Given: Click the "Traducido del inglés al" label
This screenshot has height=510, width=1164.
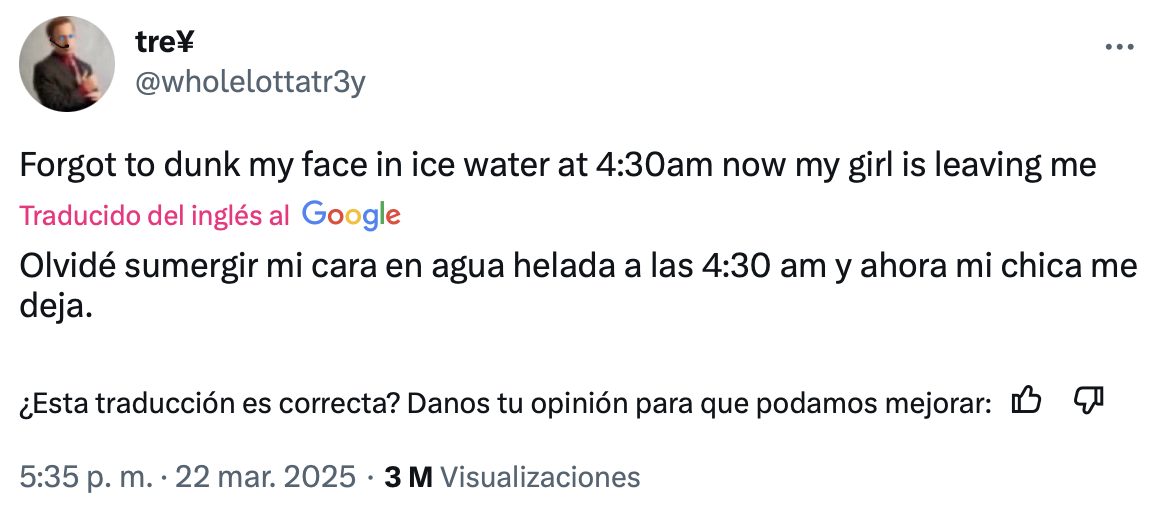Looking at the screenshot, I should [155, 216].
